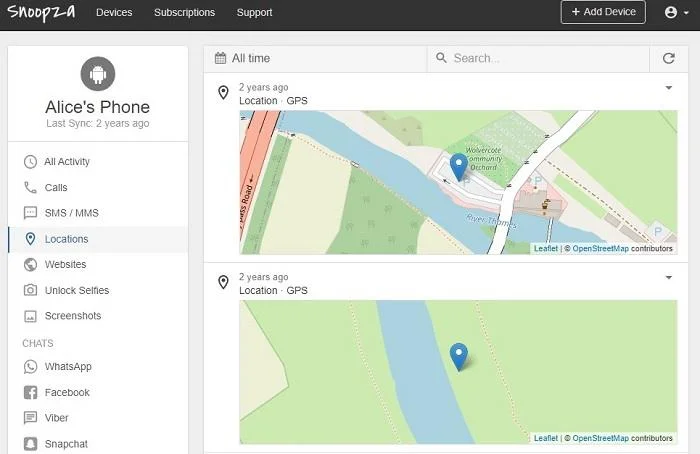The width and height of the screenshot is (700, 454).
Task: Select All Activity clock icon
Action: tap(30, 162)
